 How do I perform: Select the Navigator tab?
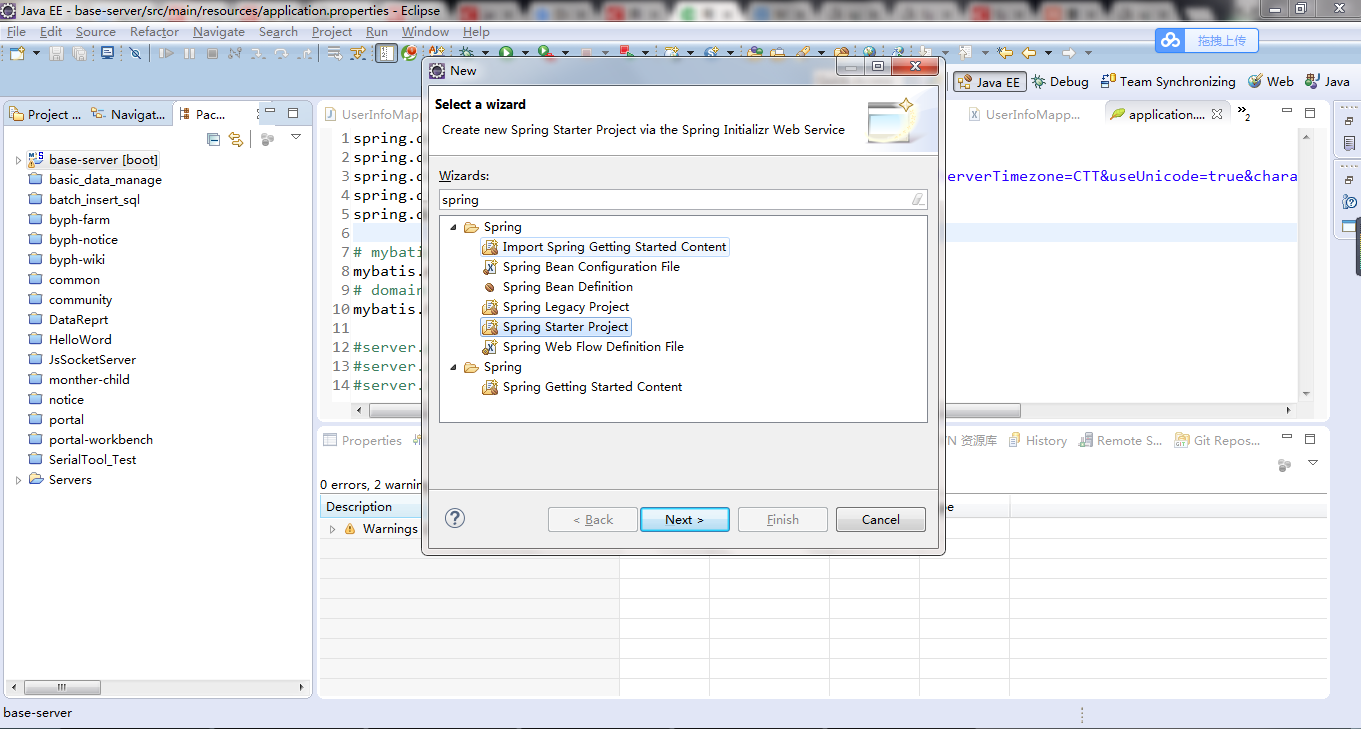point(129,114)
